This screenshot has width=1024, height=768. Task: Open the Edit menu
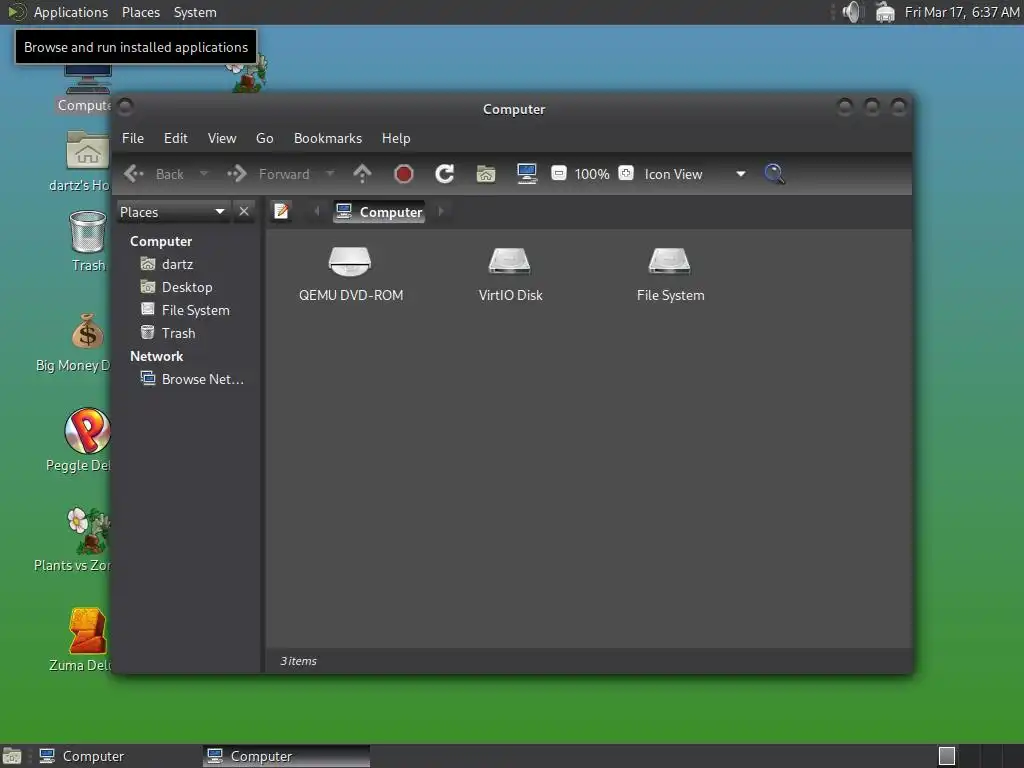176,138
